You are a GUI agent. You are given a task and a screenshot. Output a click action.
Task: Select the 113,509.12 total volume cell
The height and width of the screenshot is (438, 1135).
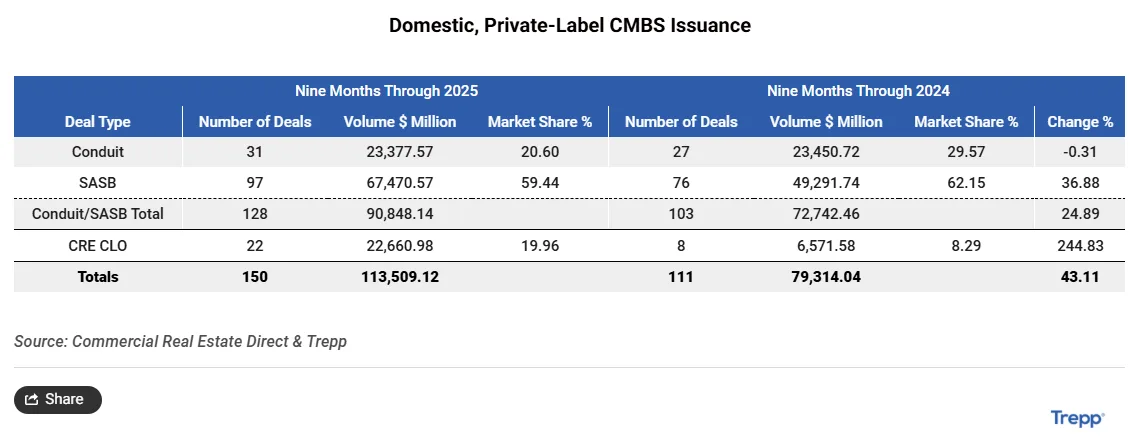pos(400,277)
